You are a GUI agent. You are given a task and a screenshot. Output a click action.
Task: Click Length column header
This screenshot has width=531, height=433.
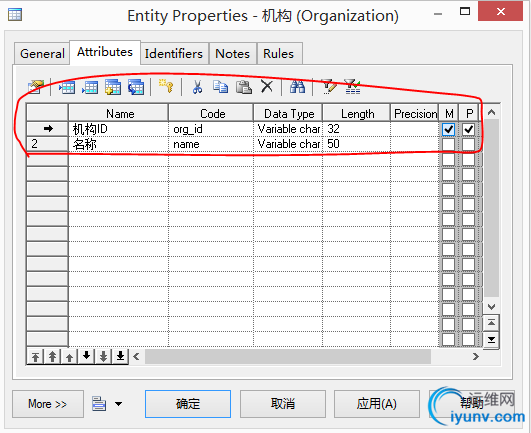[356, 113]
